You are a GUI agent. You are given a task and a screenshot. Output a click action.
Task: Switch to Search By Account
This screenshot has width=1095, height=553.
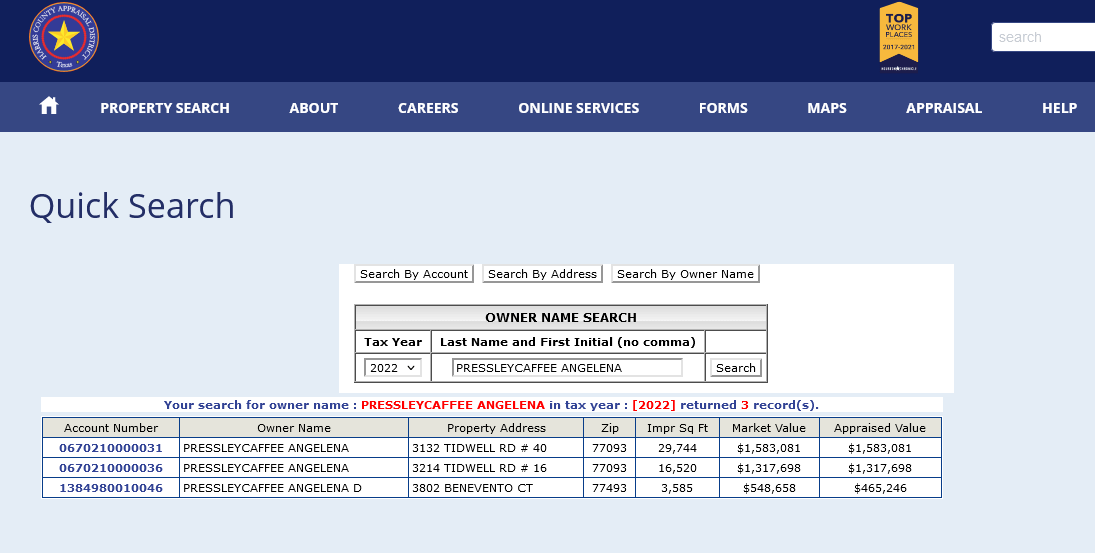[414, 274]
